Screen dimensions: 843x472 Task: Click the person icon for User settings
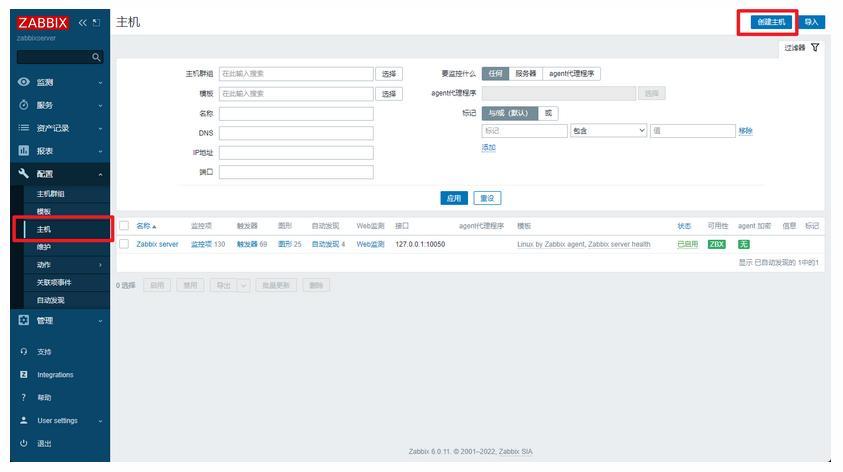click(24, 420)
